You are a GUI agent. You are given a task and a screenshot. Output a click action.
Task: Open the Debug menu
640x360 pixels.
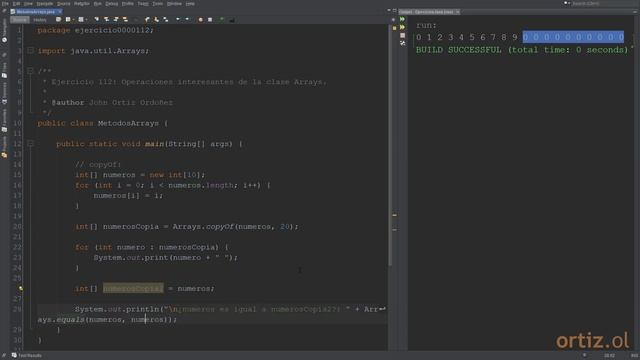pos(111,4)
